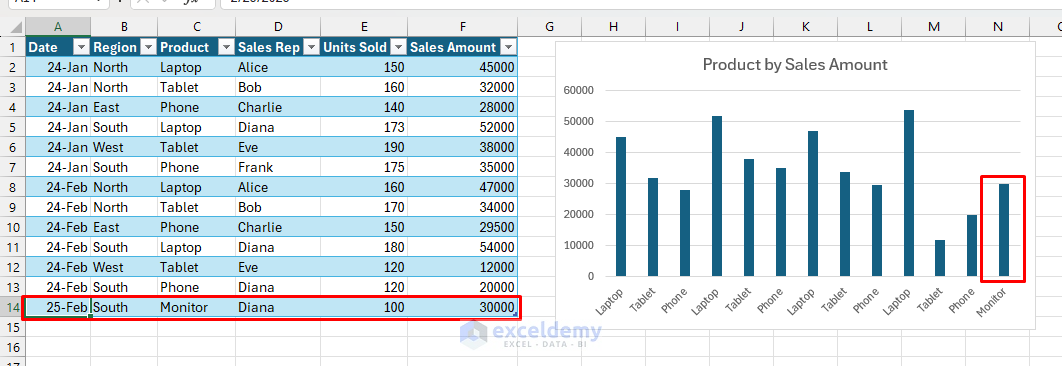Select the Region cell East in row 4
This screenshot has width=1062, height=366.
[124, 107]
